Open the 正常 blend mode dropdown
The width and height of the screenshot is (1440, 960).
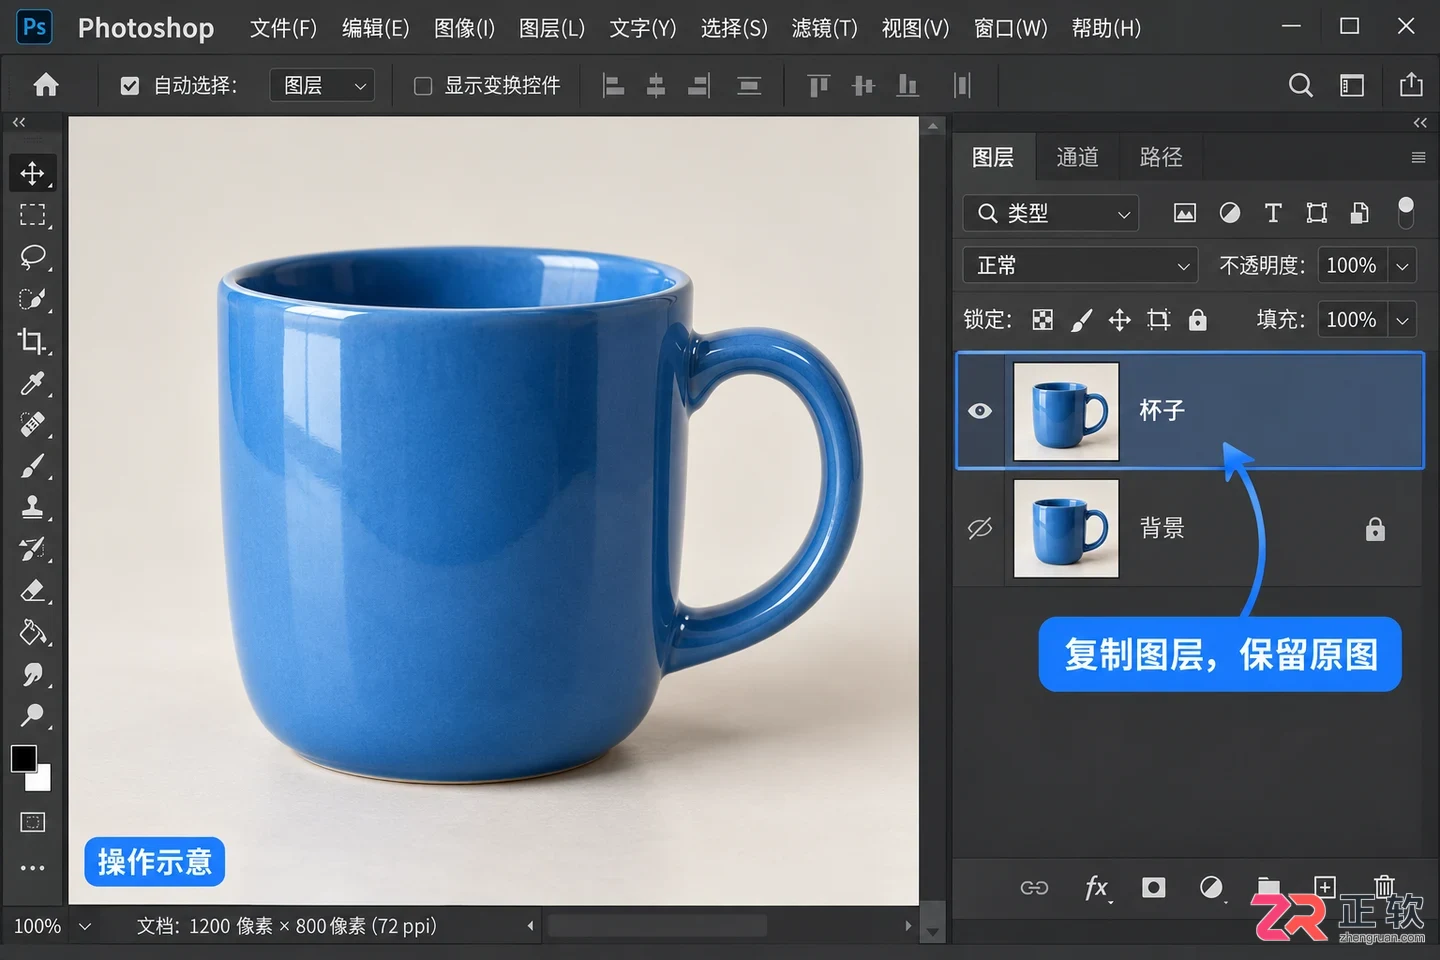[1080, 265]
